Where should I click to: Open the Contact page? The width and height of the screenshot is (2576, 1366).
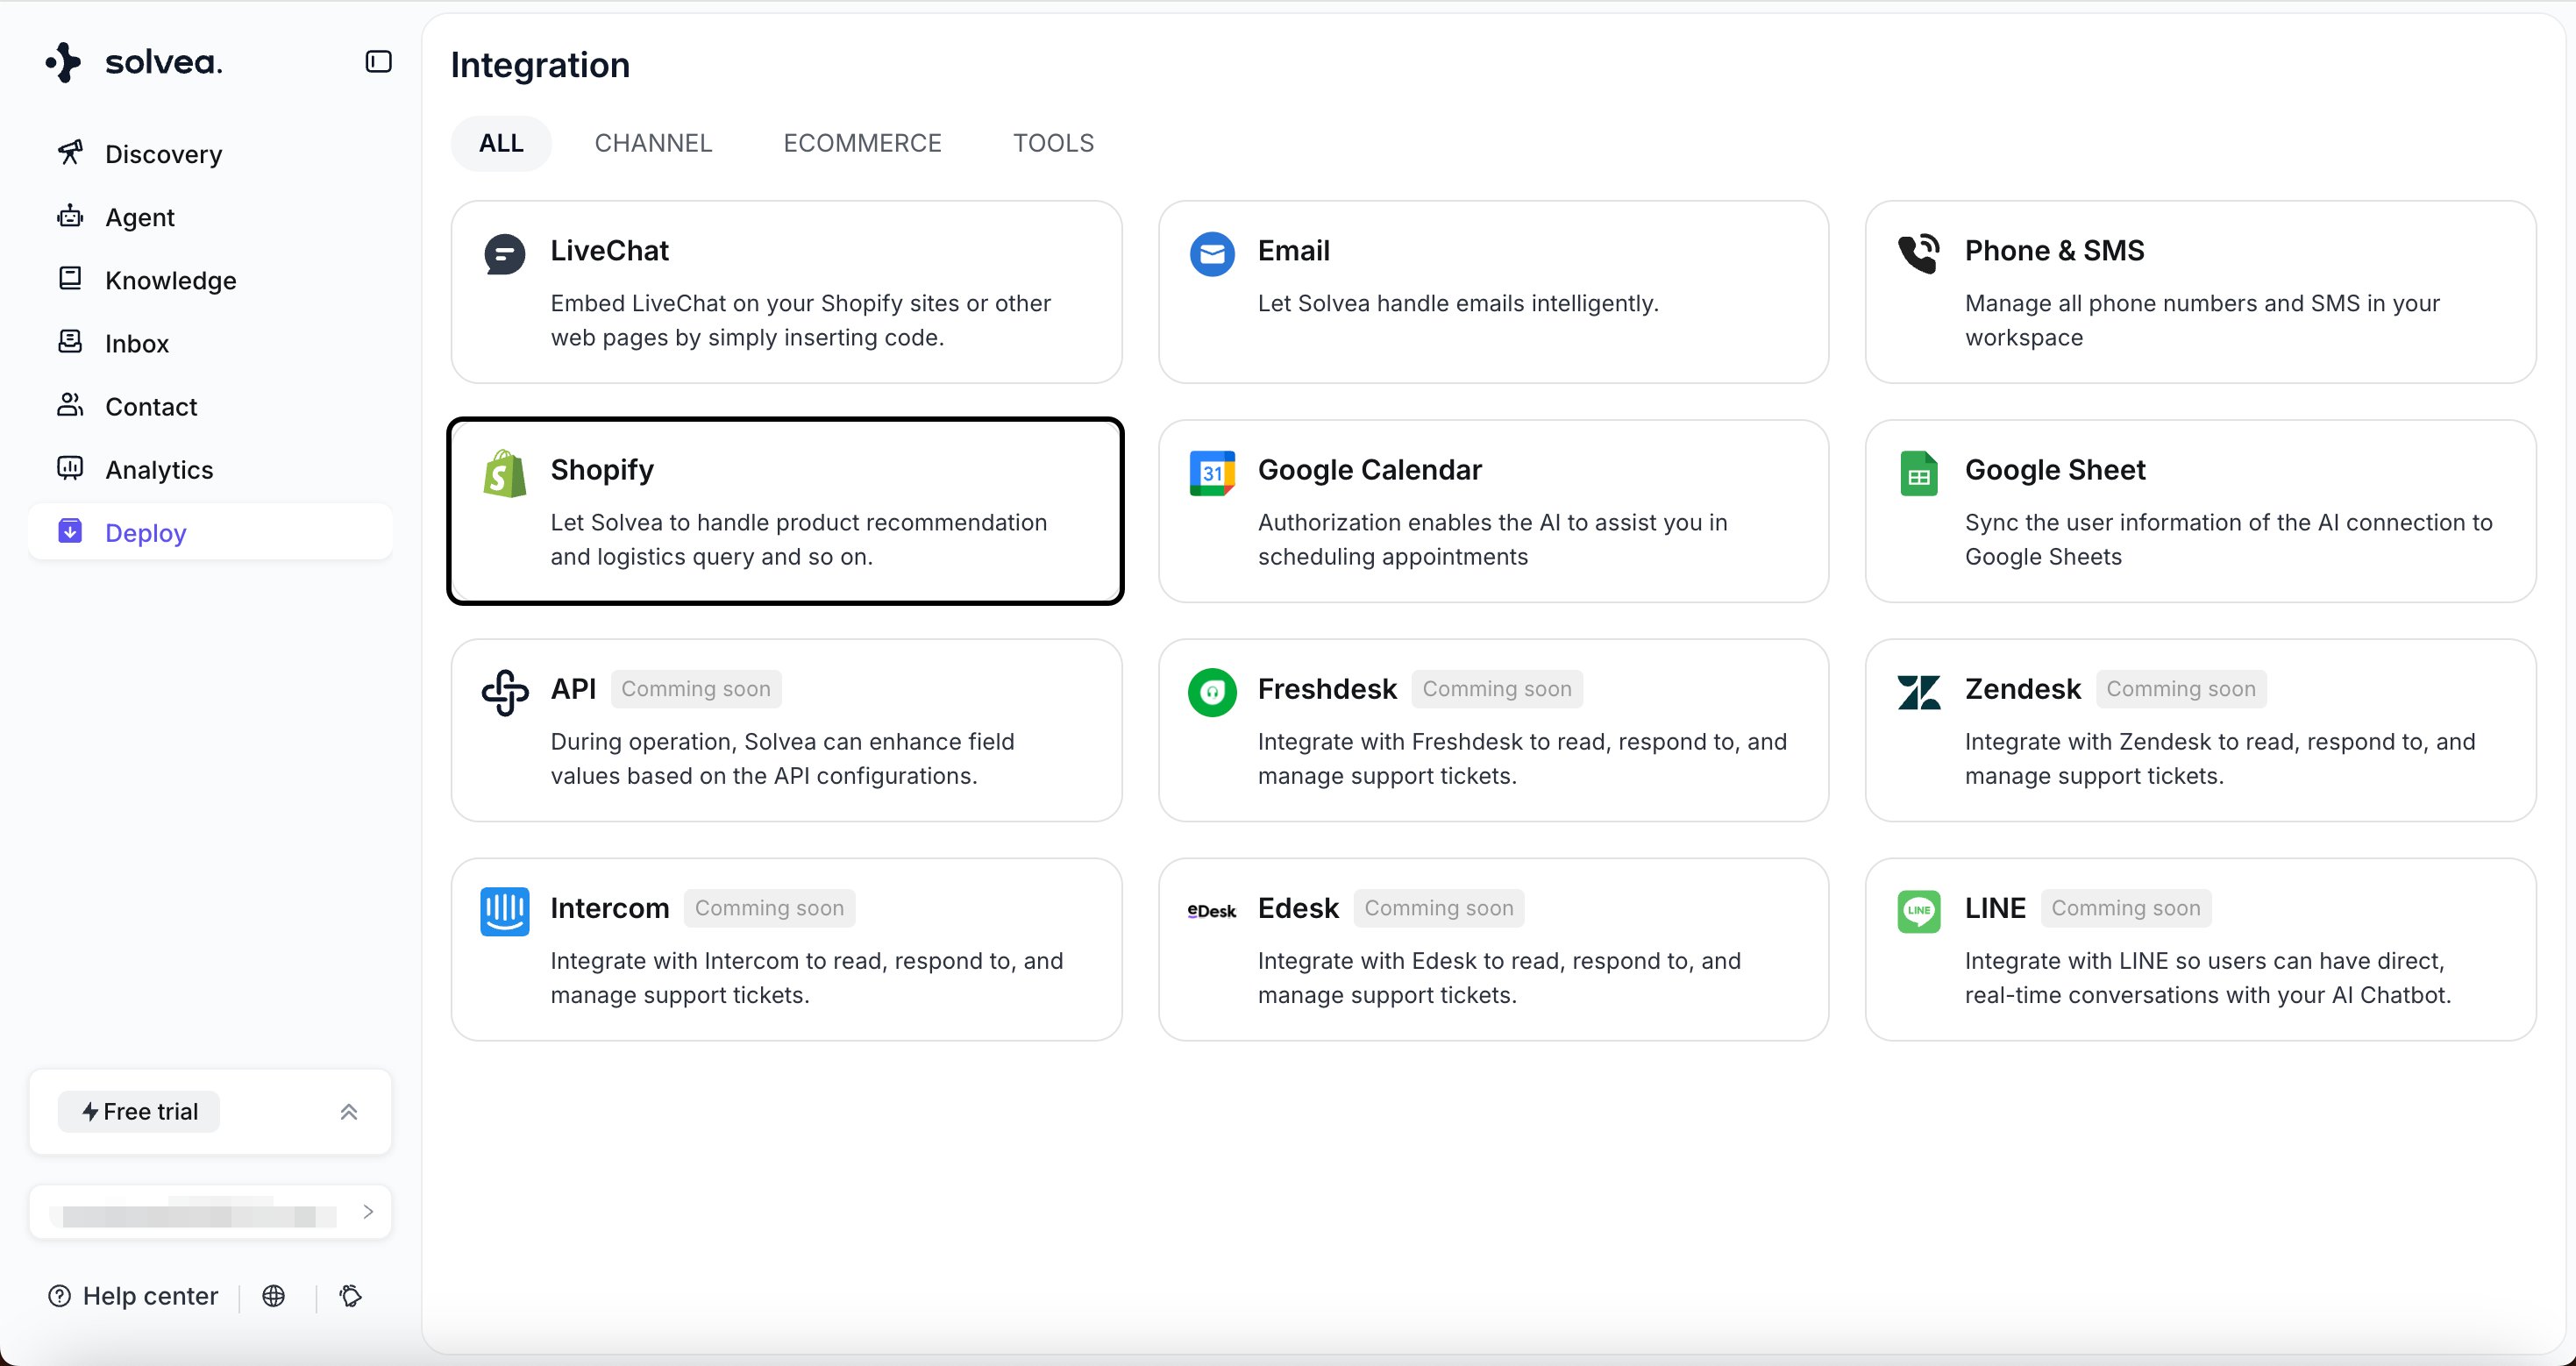point(210,405)
